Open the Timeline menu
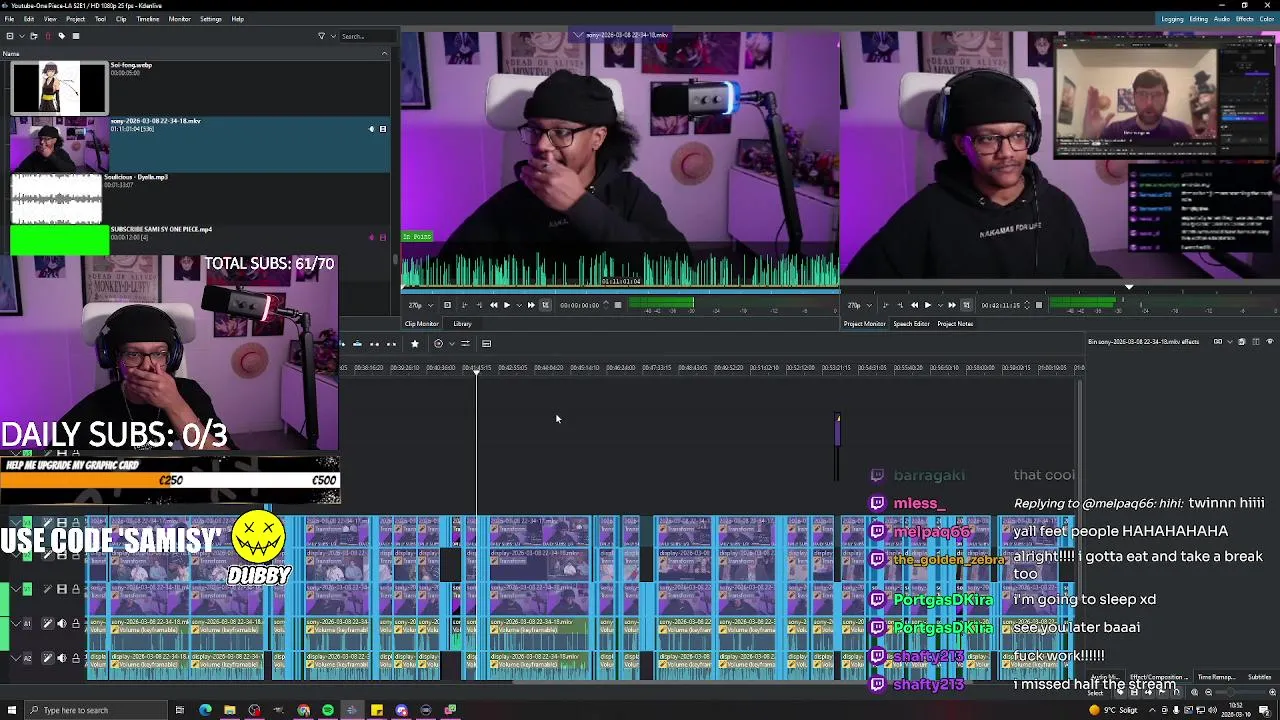This screenshot has height=720, width=1280. [147, 19]
